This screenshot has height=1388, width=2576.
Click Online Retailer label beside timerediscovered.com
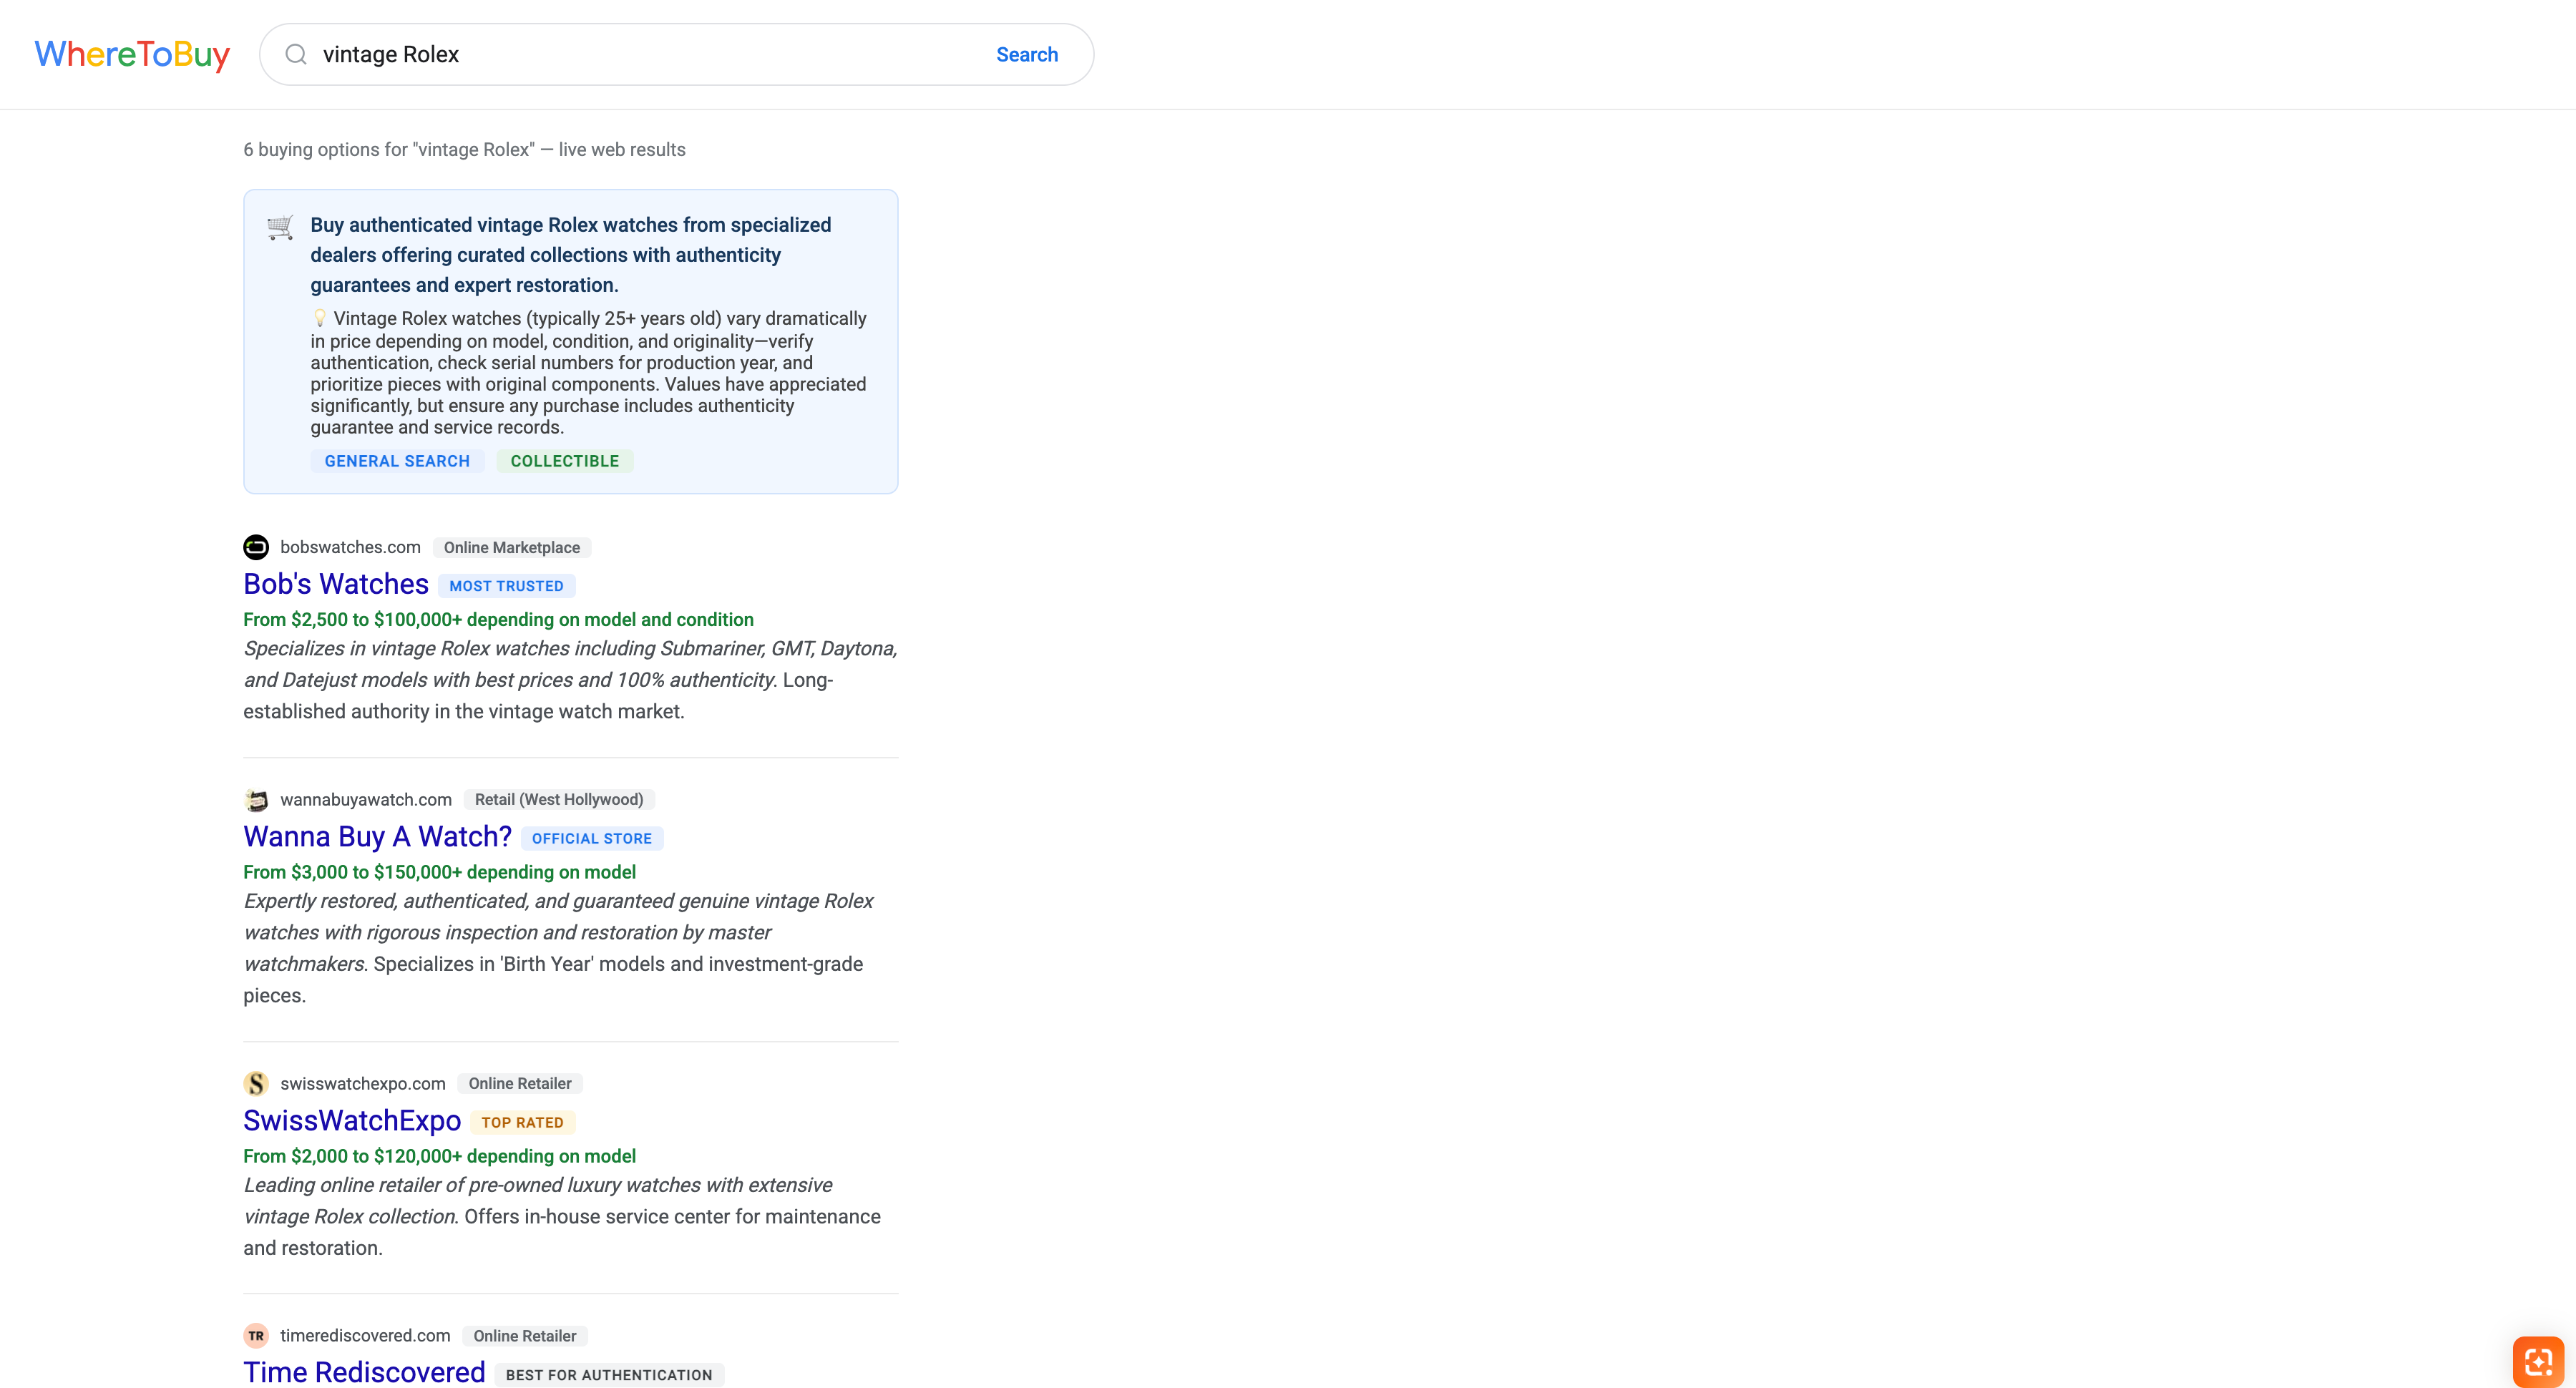[x=525, y=1335]
